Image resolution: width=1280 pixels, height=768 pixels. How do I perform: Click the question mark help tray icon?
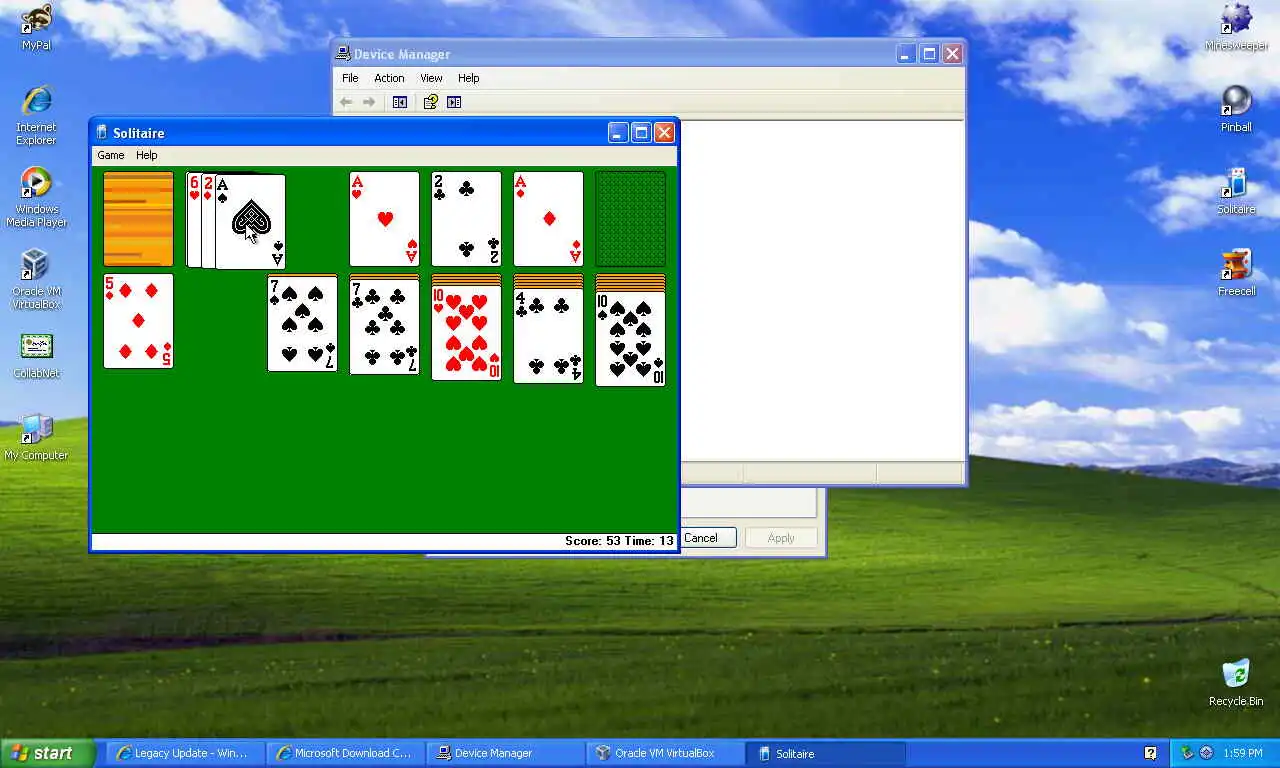point(1150,753)
